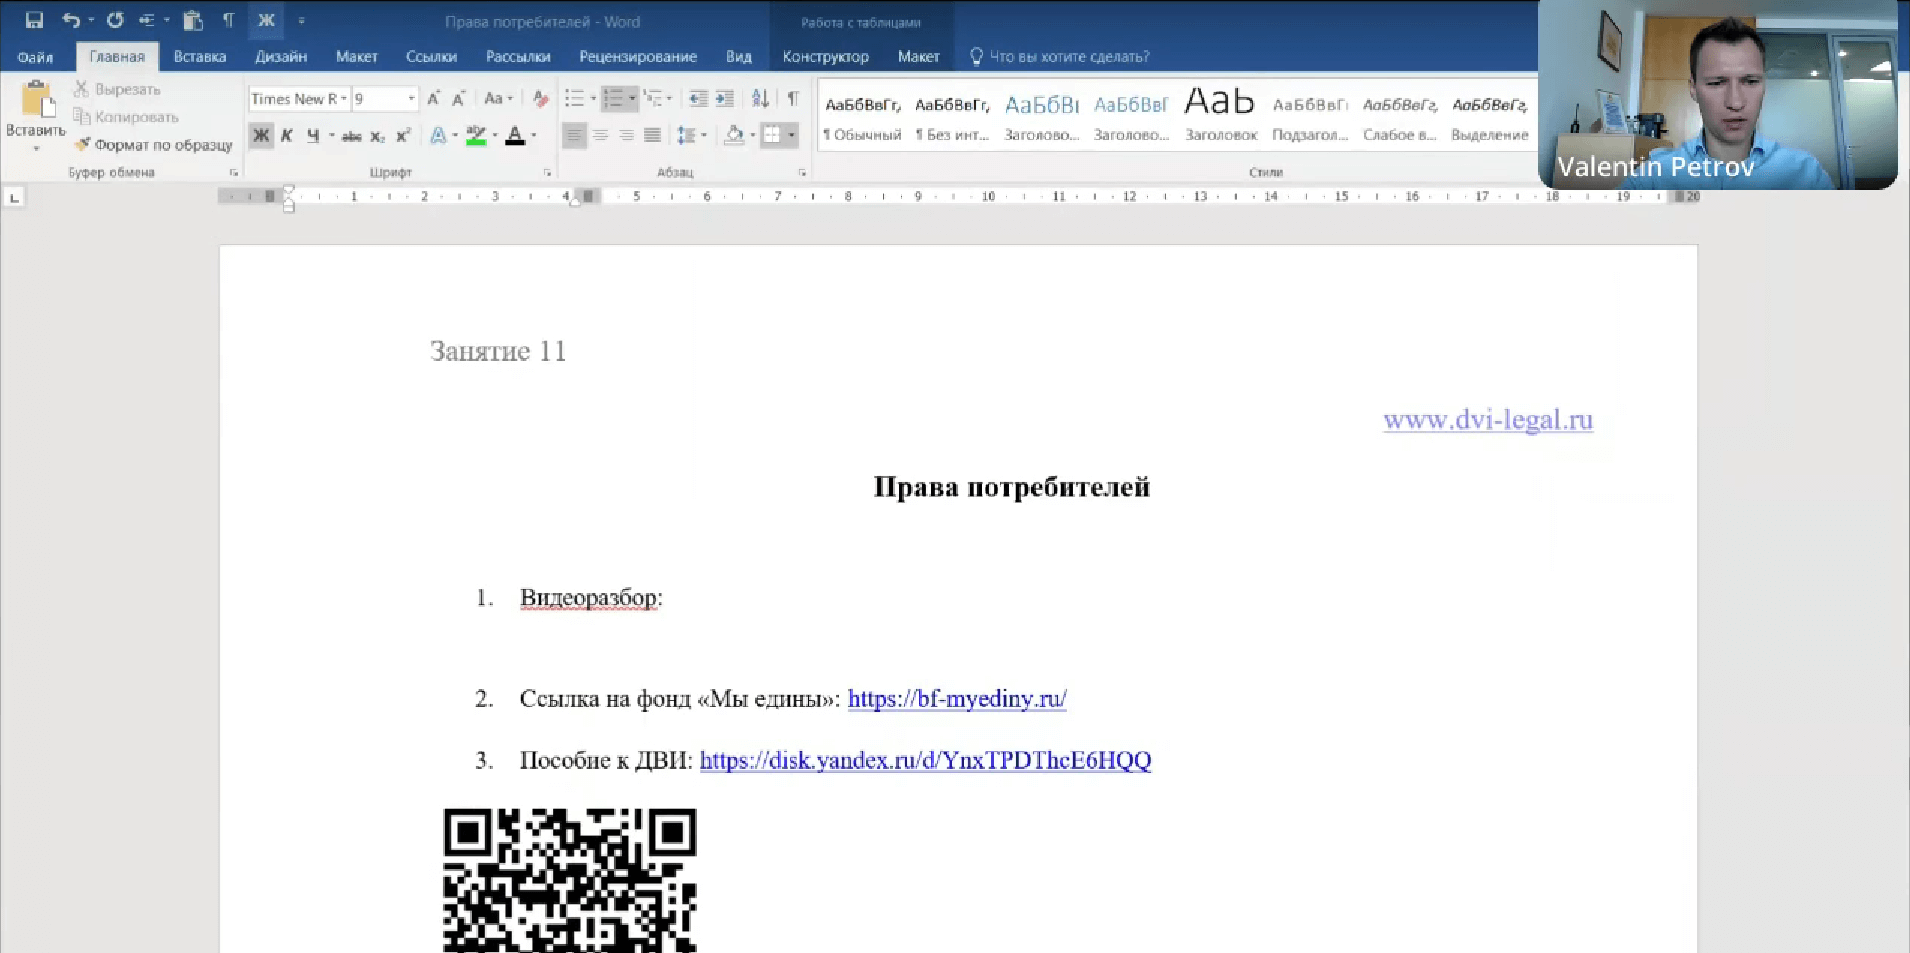Open the line spacing dropdown
Screen dimensions: 1910x953
692,135
